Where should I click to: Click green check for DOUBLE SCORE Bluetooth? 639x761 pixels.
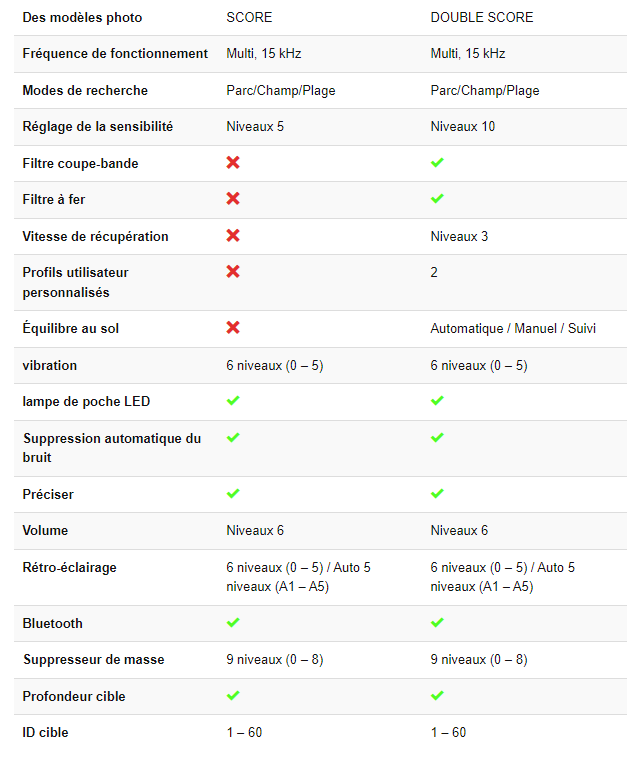(437, 622)
